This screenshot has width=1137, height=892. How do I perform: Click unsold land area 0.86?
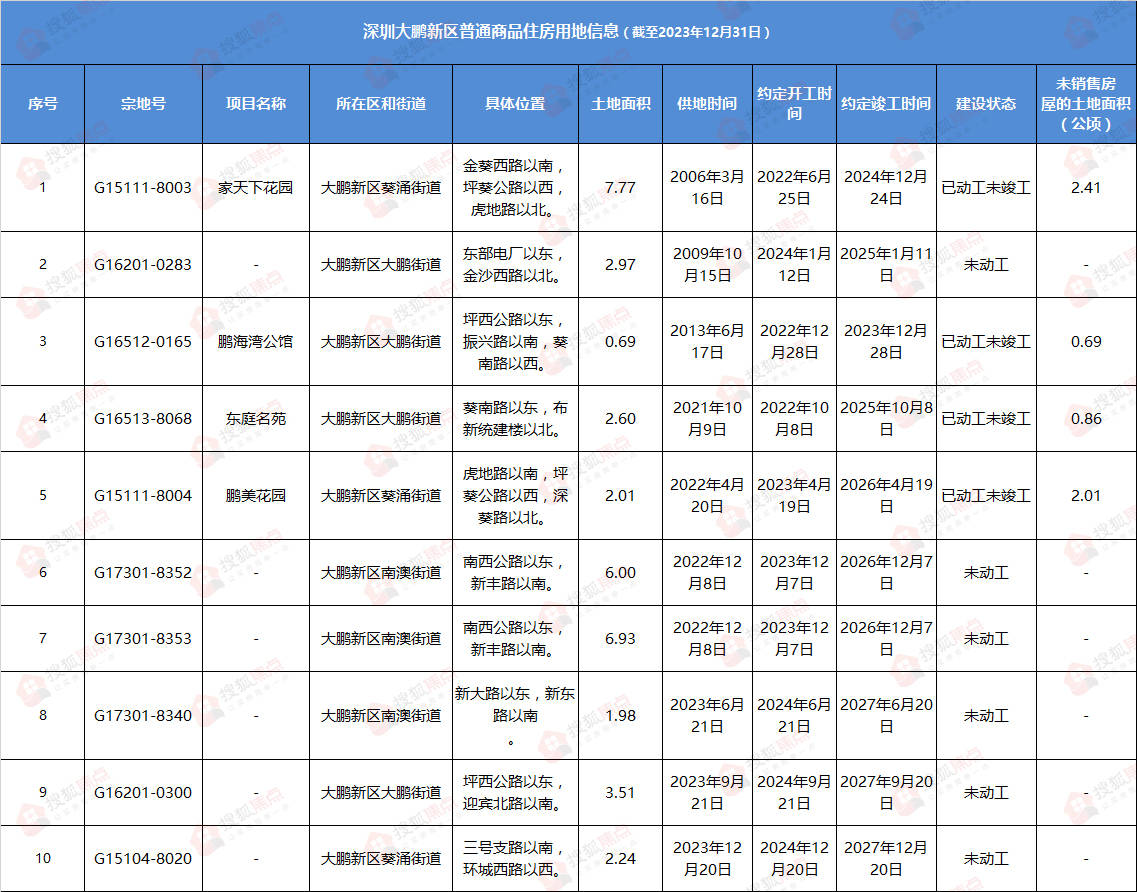(1086, 418)
